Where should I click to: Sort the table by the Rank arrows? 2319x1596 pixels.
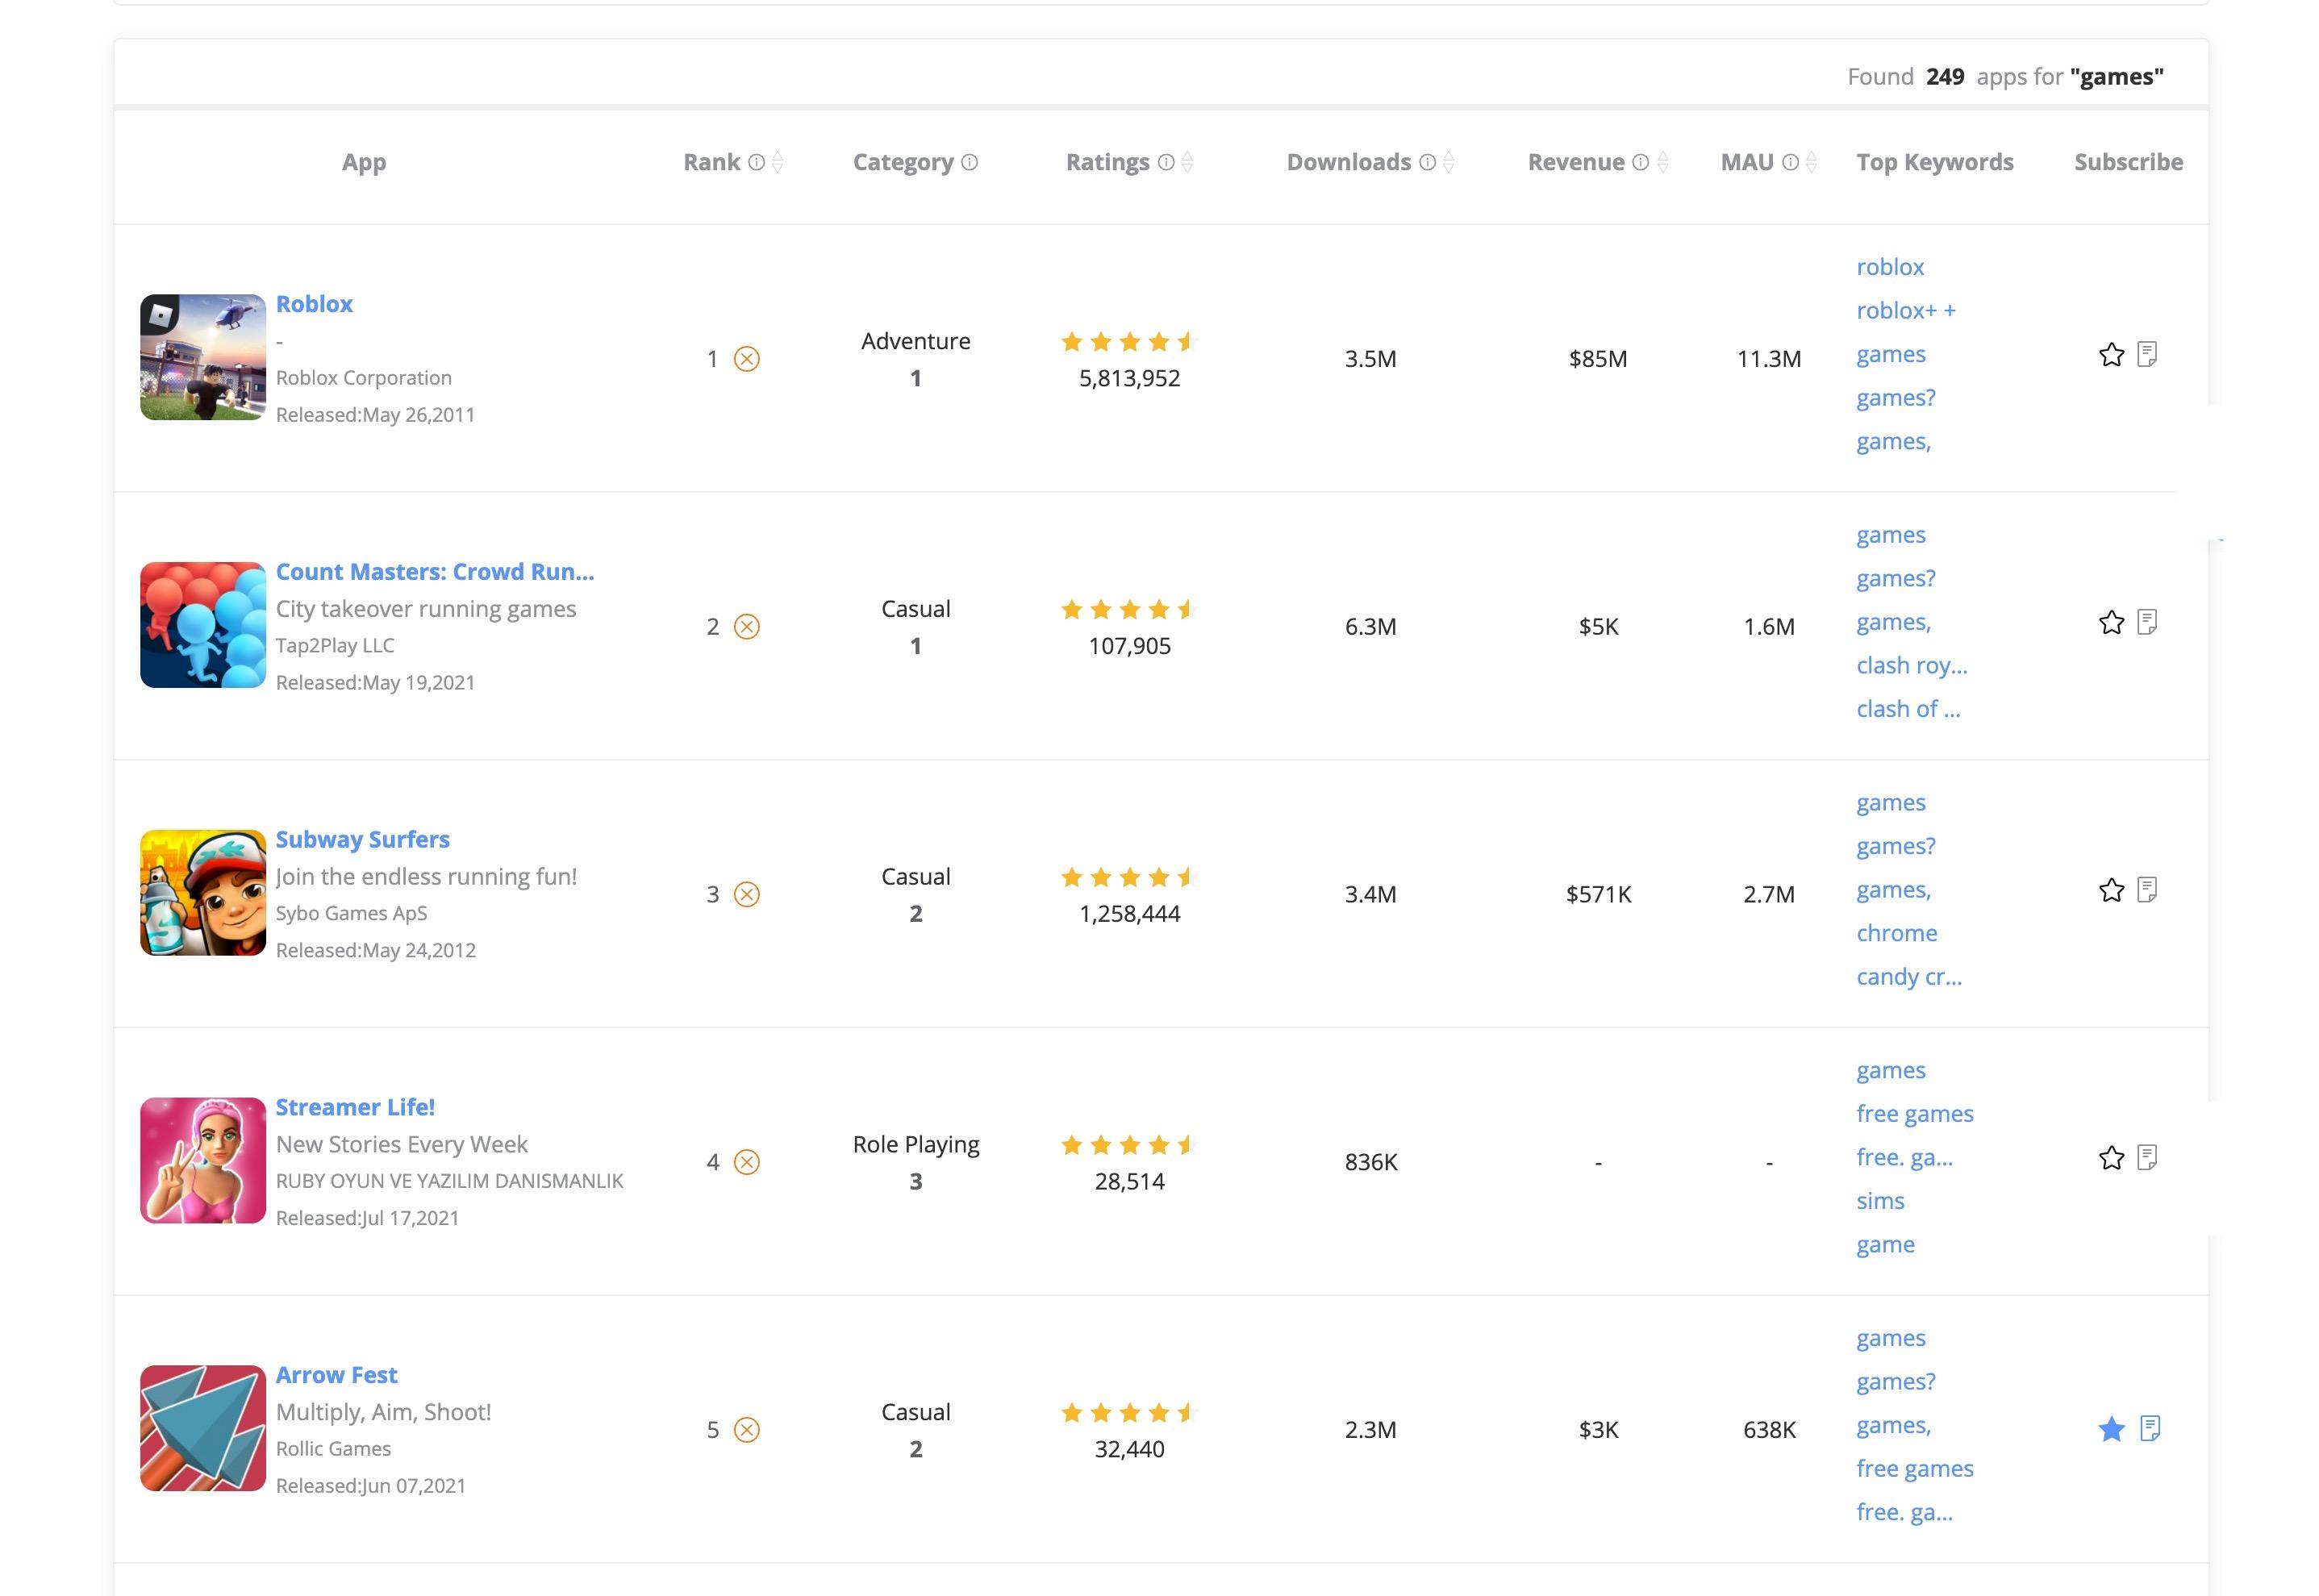coord(778,162)
